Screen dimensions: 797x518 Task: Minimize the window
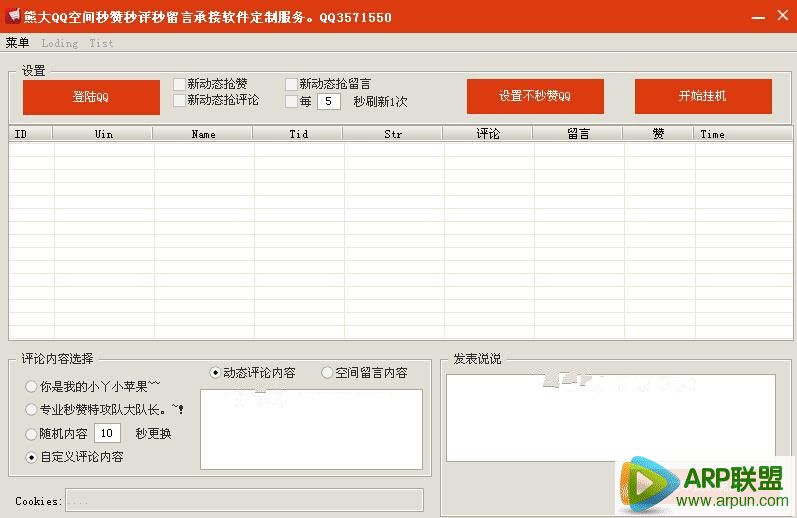758,17
